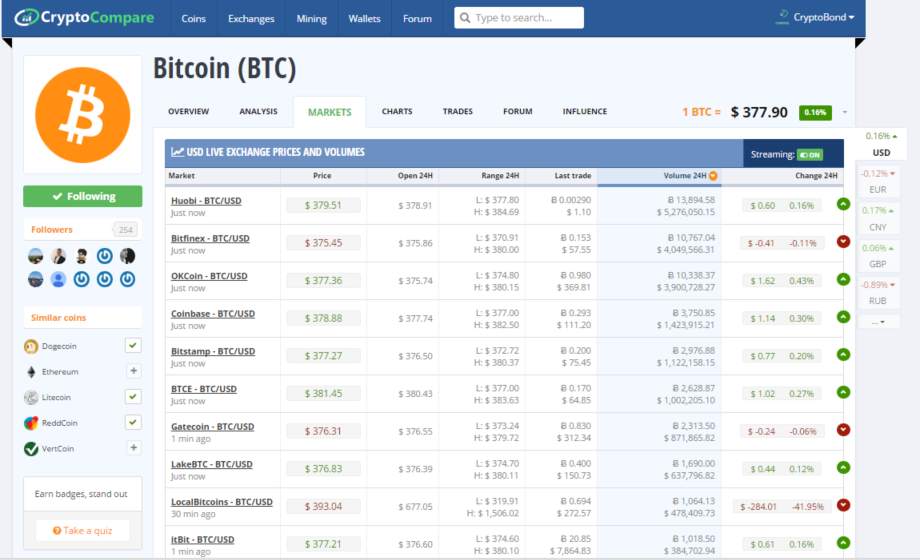
Task: Select the CNY currency option
Action: tap(878, 218)
